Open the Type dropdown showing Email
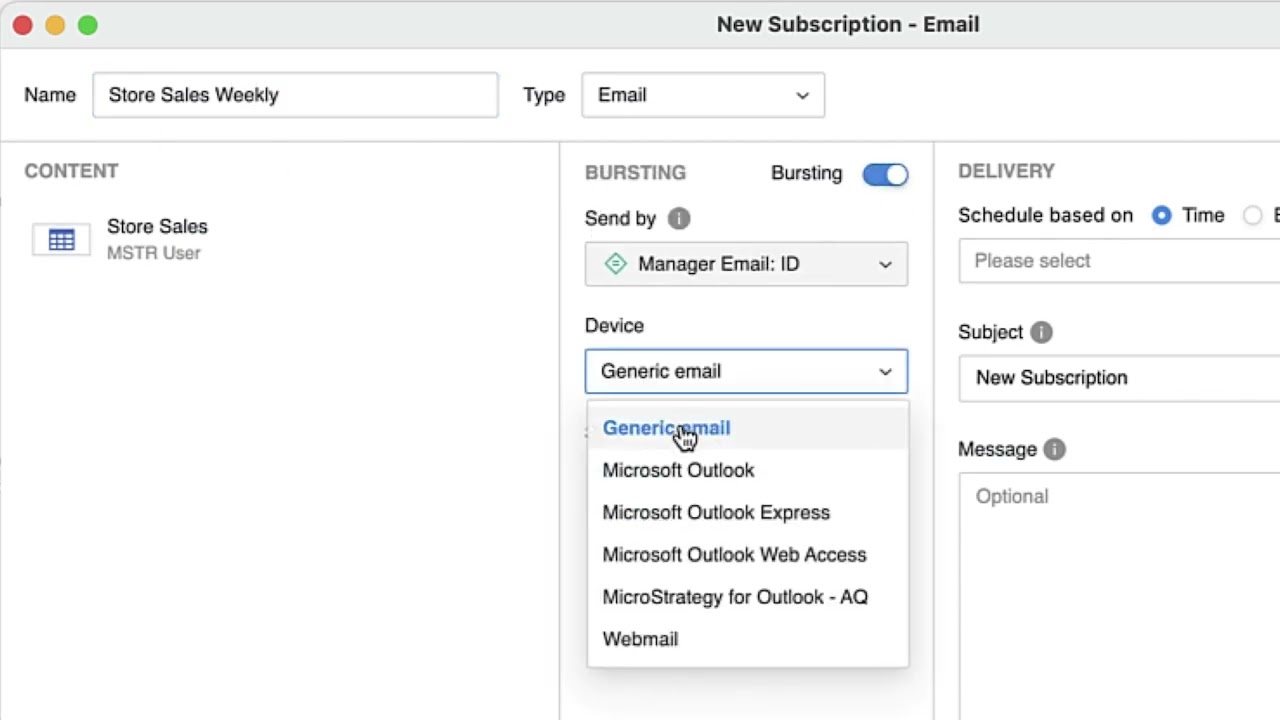This screenshot has width=1280, height=720. (703, 95)
